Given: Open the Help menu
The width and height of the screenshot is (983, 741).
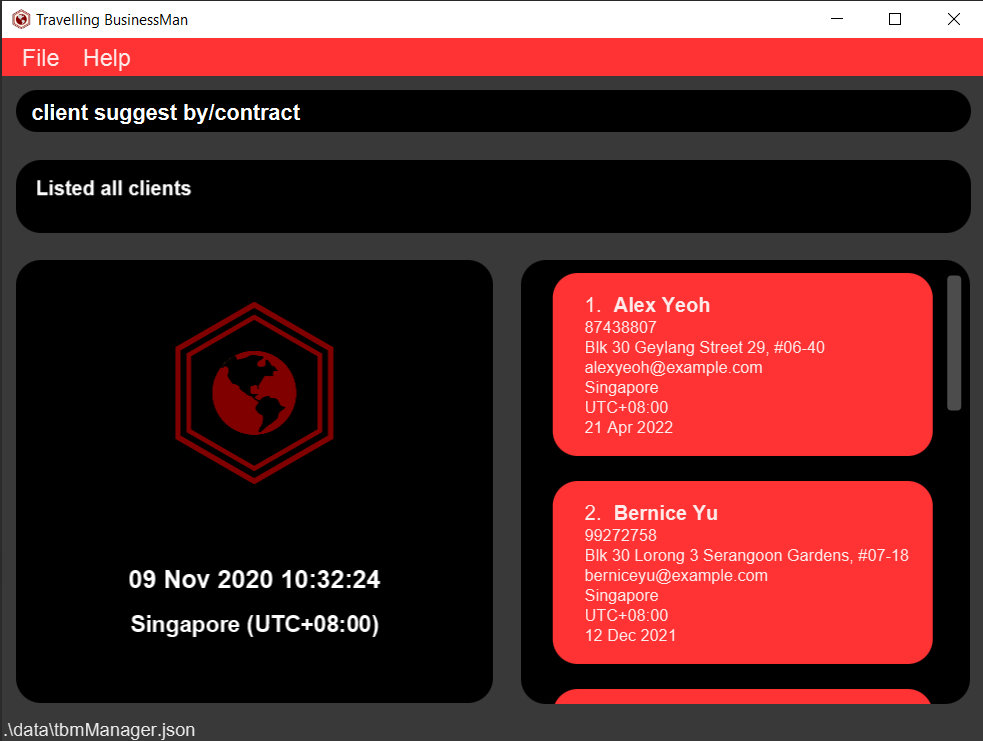Looking at the screenshot, I should (107, 58).
